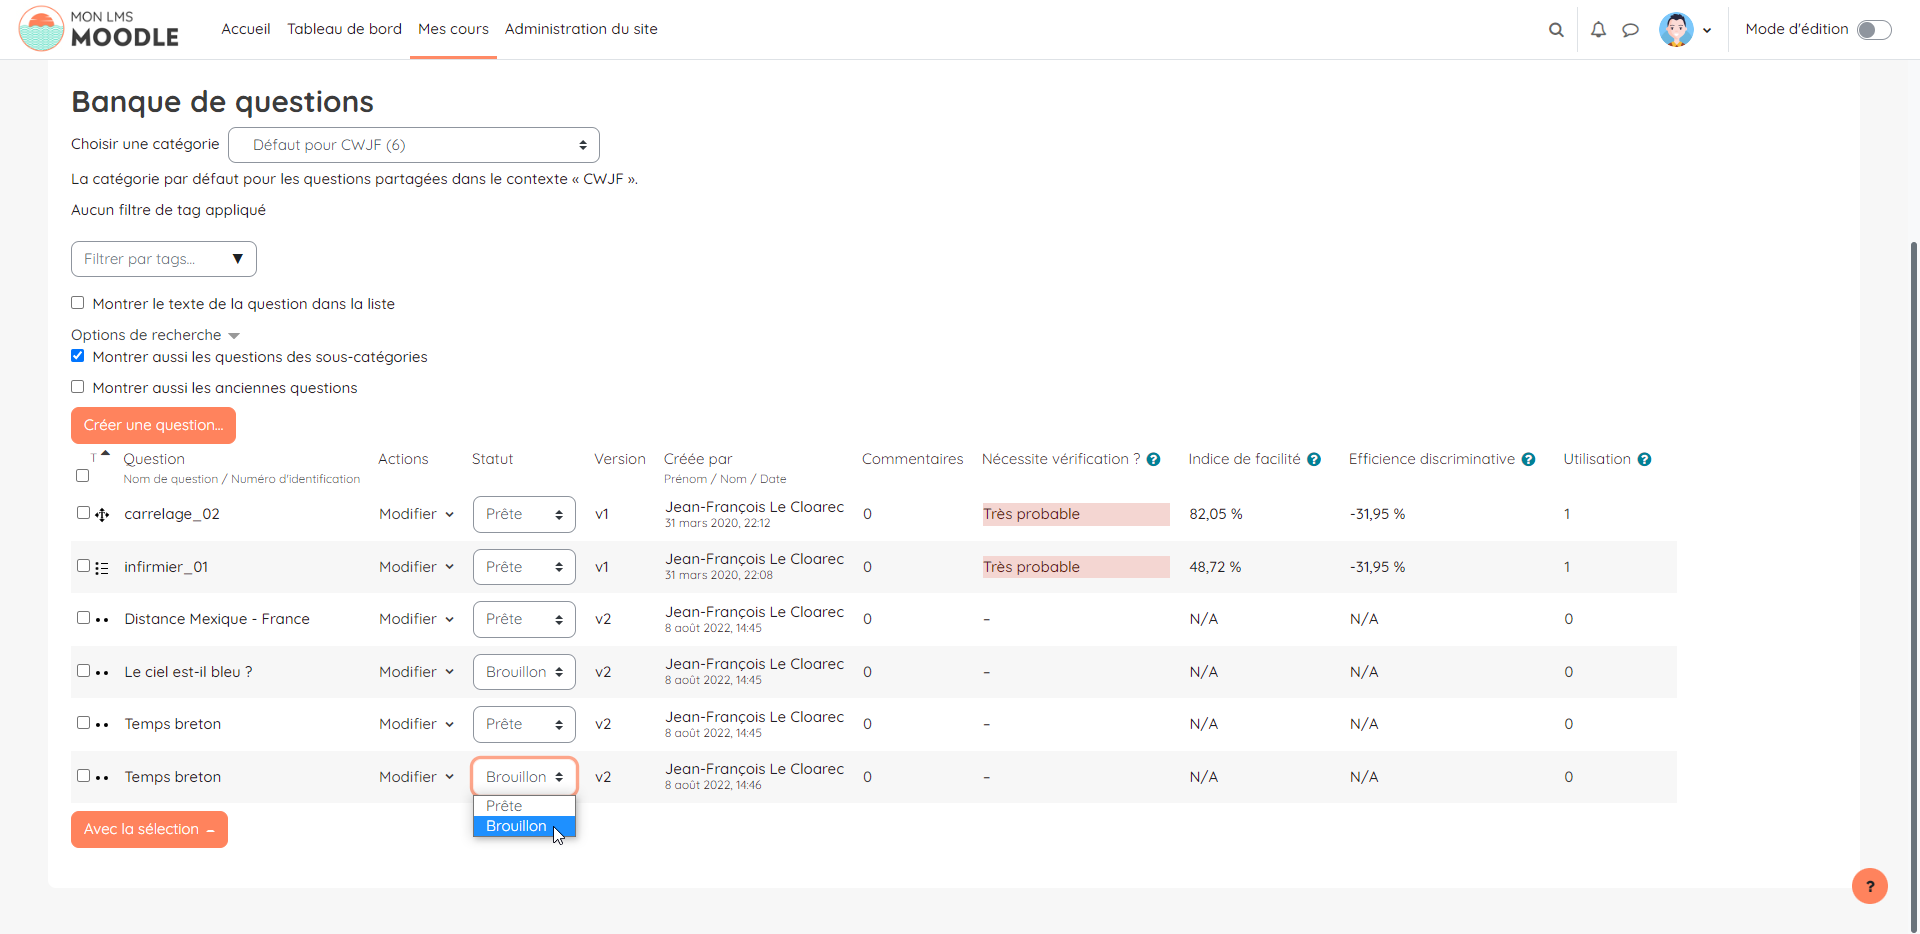Click help icon beside Nécessite vérification
The height and width of the screenshot is (934, 1920).
(1153, 460)
